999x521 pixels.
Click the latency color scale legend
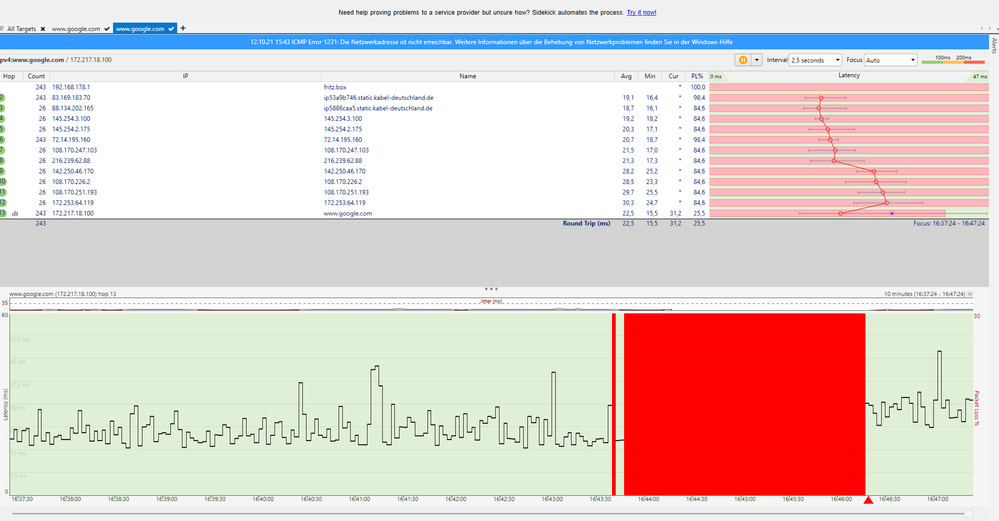click(952, 61)
